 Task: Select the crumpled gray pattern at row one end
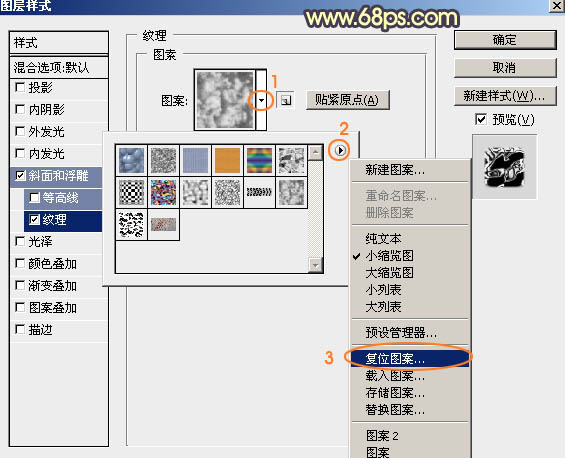click(x=292, y=161)
